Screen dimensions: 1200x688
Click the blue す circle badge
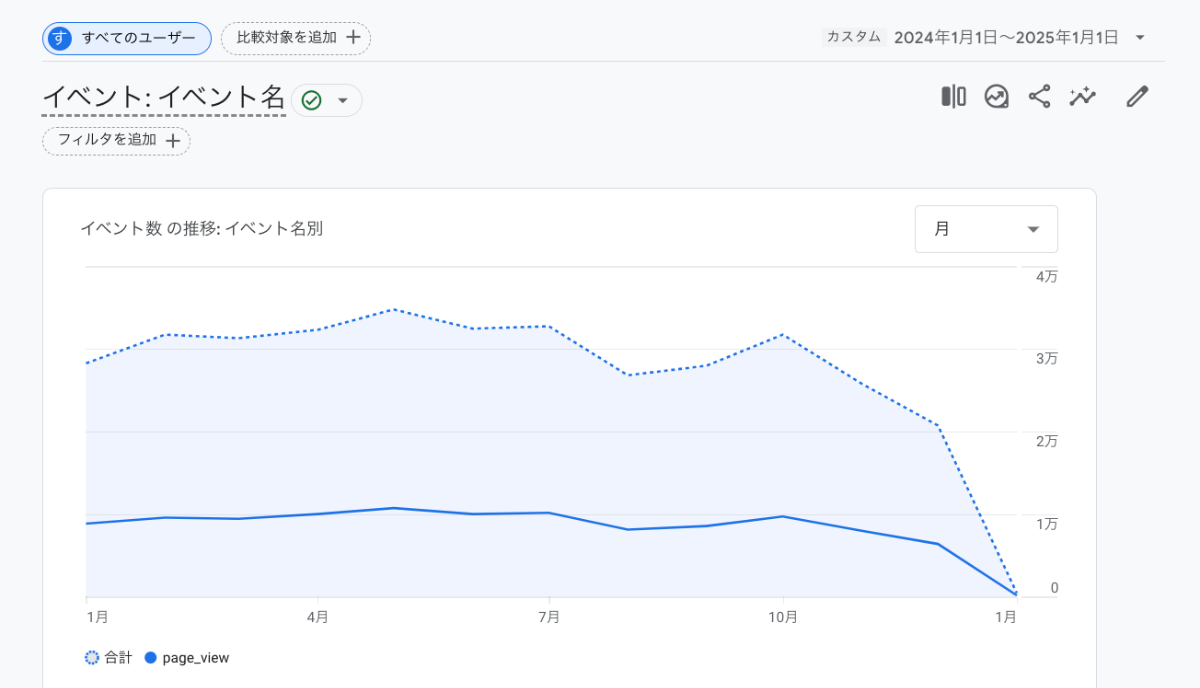pos(61,38)
